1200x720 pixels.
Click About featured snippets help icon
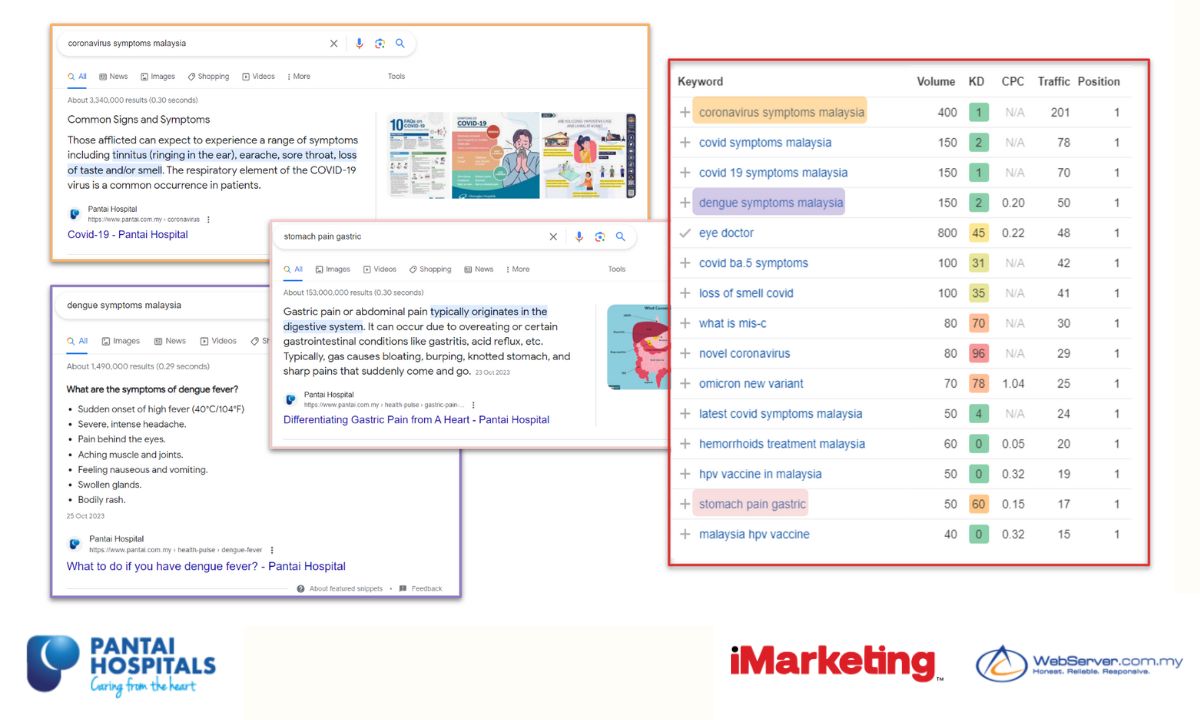pyautogui.click(x=301, y=589)
